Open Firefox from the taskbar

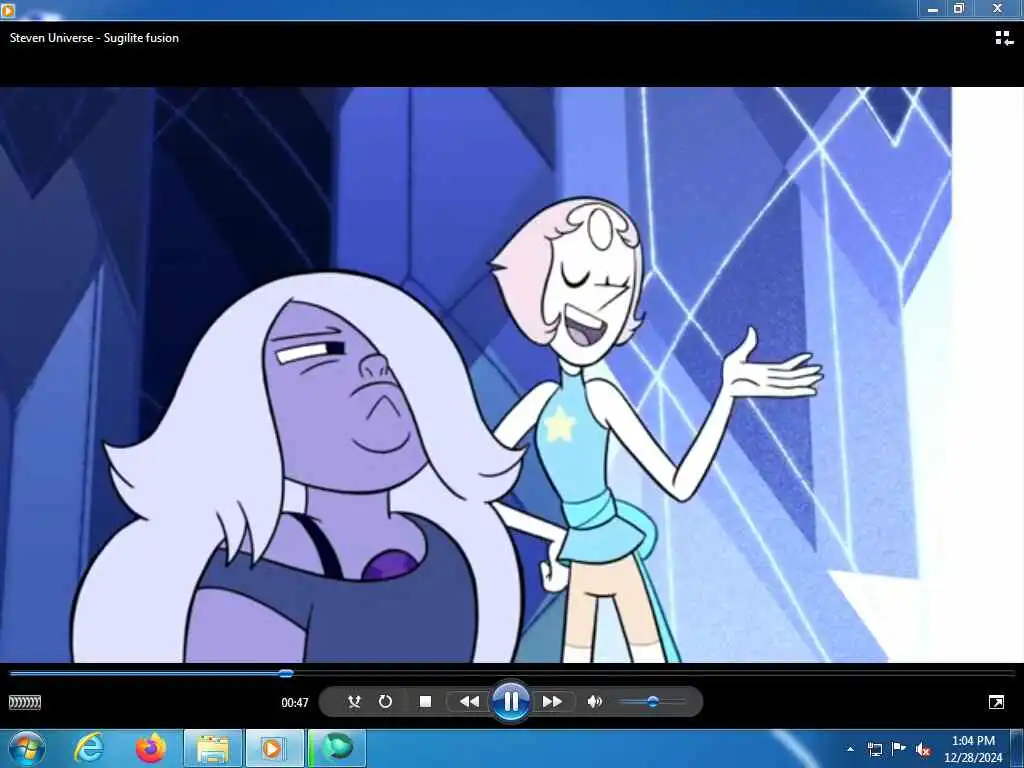pos(151,748)
